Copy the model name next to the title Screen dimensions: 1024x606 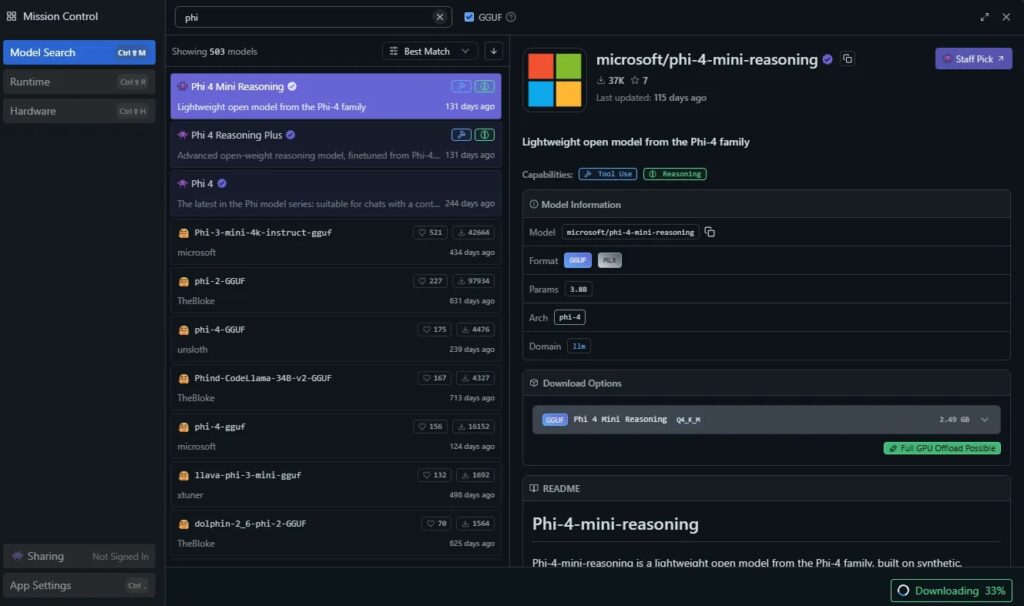pyautogui.click(x=848, y=59)
